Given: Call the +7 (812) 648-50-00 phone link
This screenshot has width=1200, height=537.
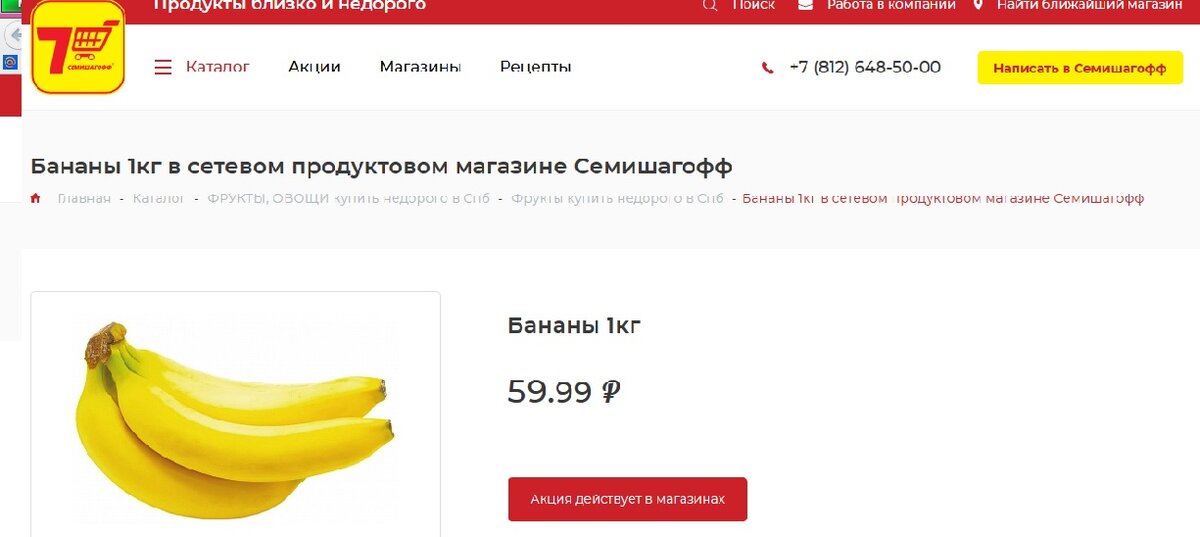Looking at the screenshot, I should tap(865, 67).
